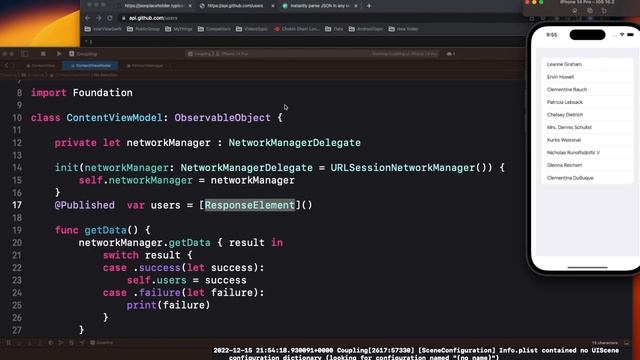The width and height of the screenshot is (640, 360).
Task: Close the jsonplaceholder browser tab
Action: click(x=190, y=6)
